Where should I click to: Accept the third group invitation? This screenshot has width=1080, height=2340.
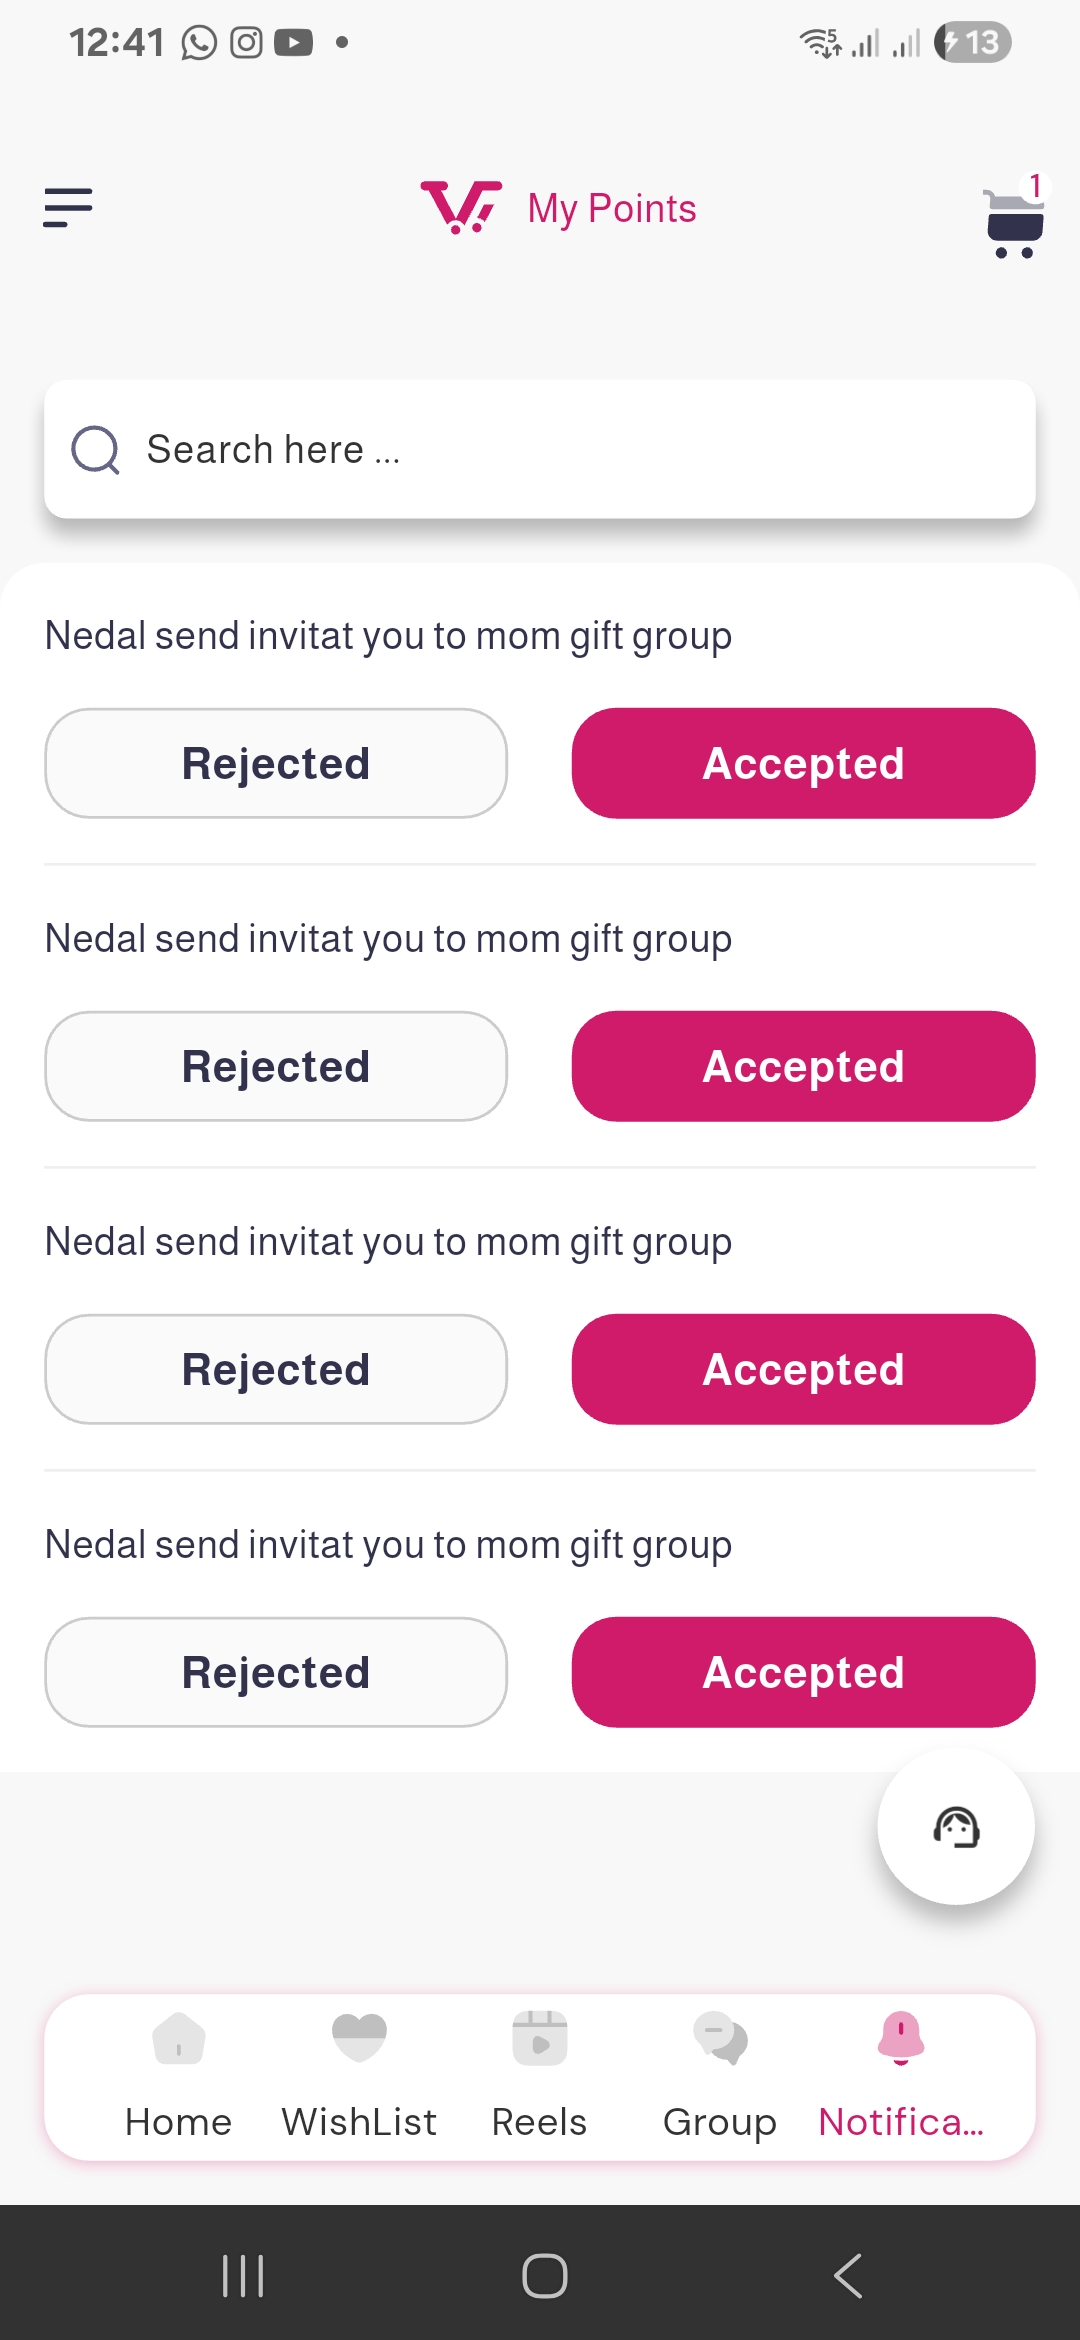(x=804, y=1369)
